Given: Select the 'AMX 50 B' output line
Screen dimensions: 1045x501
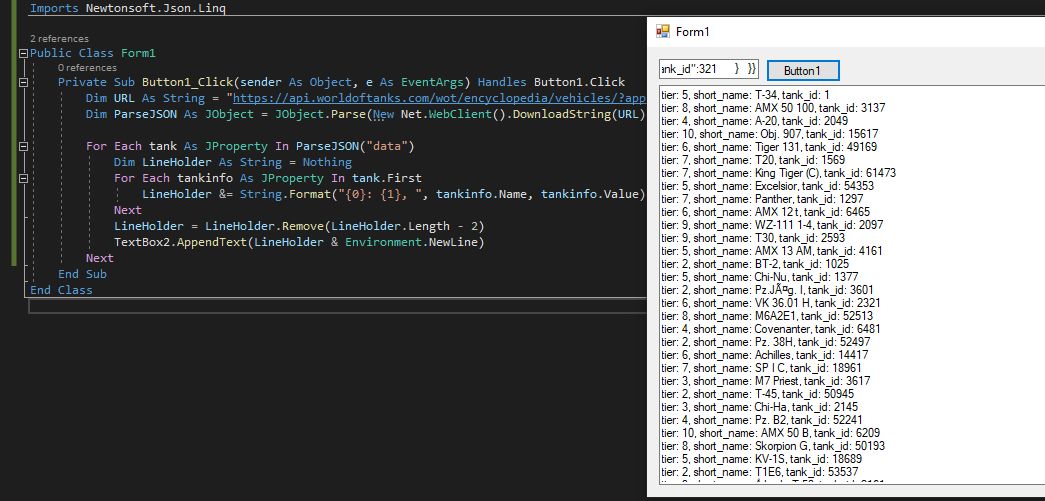Looking at the screenshot, I should tap(770, 433).
